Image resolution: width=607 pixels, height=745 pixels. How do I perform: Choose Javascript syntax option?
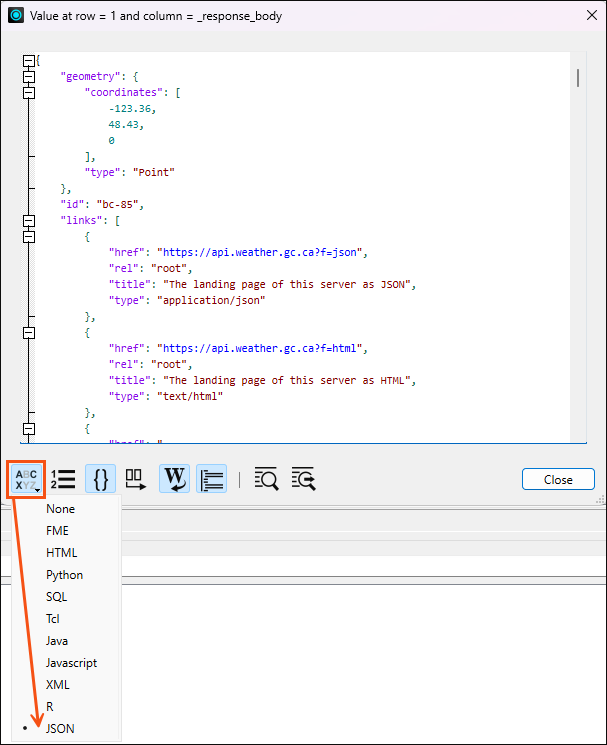pyautogui.click(x=71, y=662)
